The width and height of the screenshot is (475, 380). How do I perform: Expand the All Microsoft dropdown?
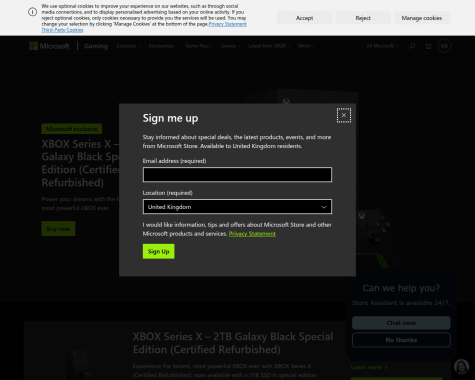(x=382, y=46)
